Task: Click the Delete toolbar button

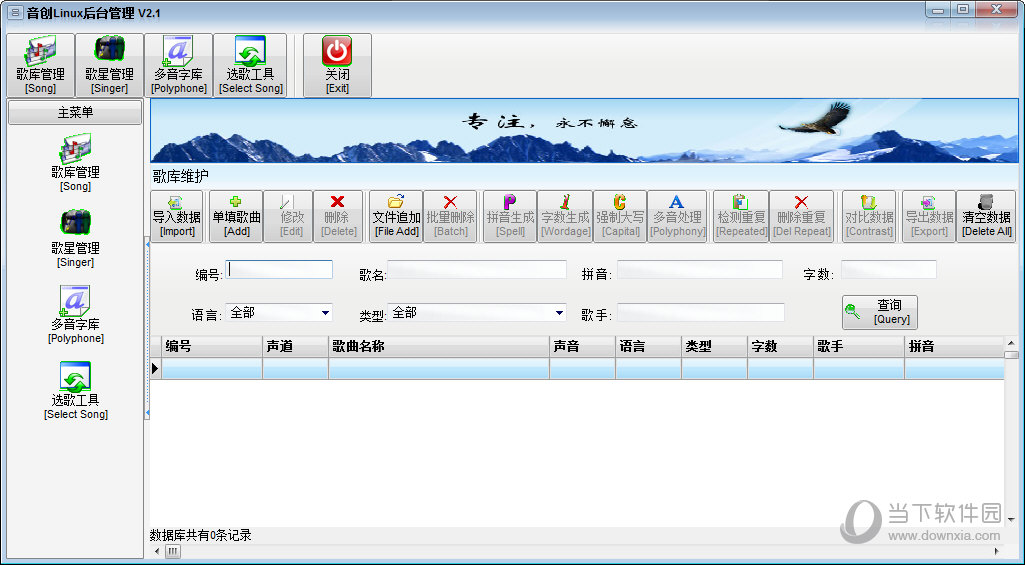Action: 338,216
